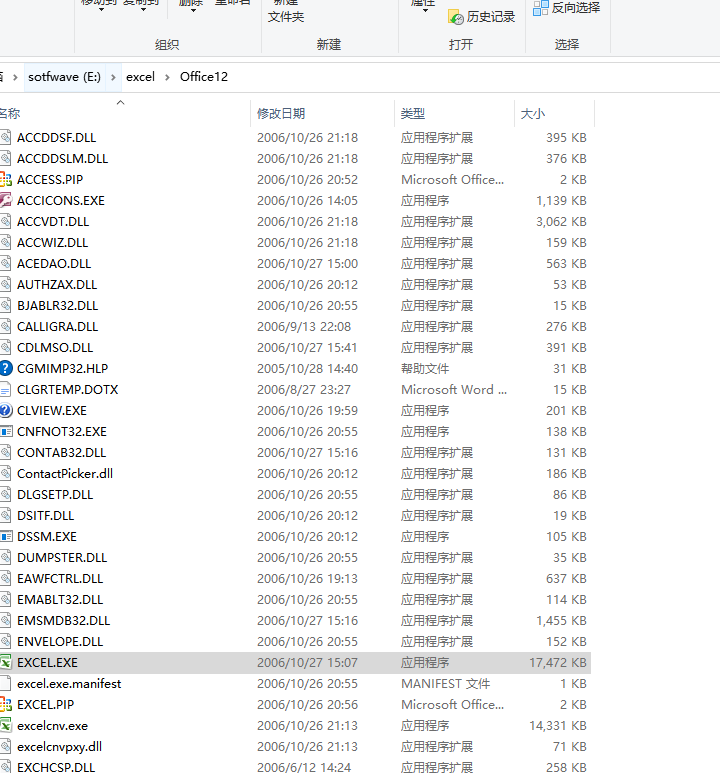Select DSITF.DLL file name
720x773 pixels.
tap(46, 516)
